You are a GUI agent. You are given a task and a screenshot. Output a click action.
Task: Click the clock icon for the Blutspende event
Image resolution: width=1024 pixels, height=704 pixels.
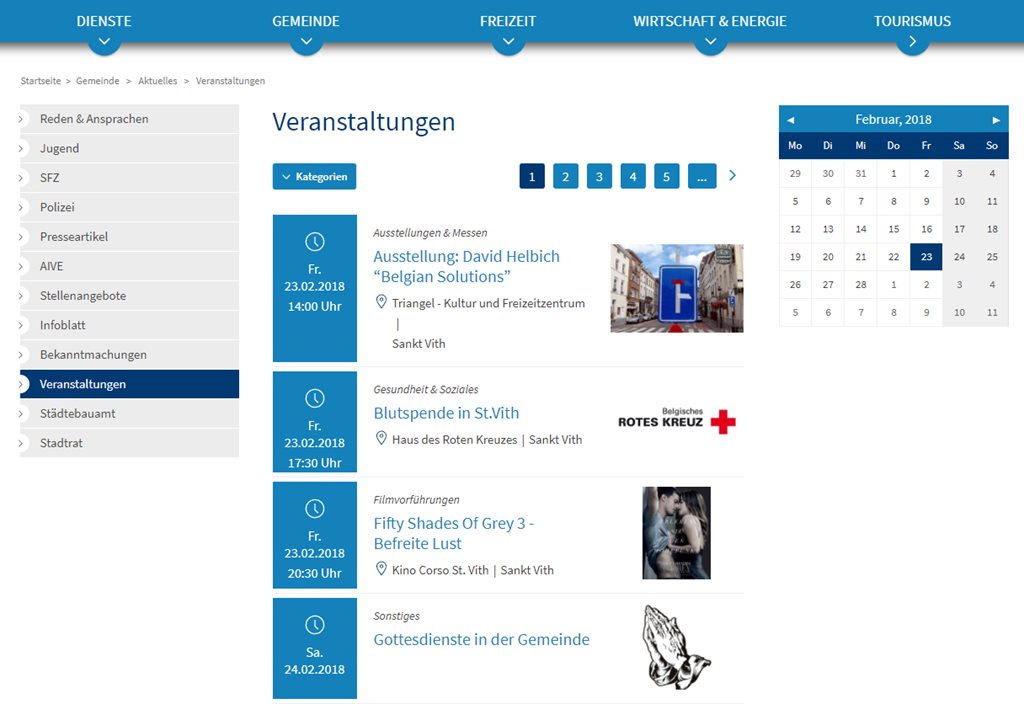point(315,398)
